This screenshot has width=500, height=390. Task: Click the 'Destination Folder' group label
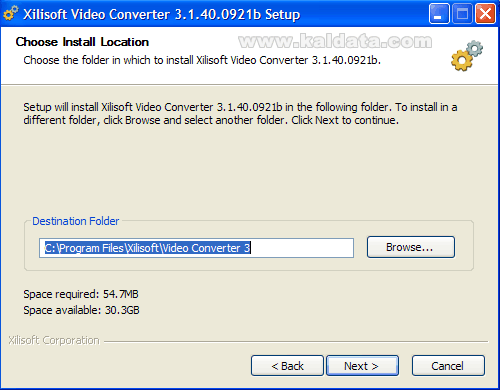pos(75,221)
